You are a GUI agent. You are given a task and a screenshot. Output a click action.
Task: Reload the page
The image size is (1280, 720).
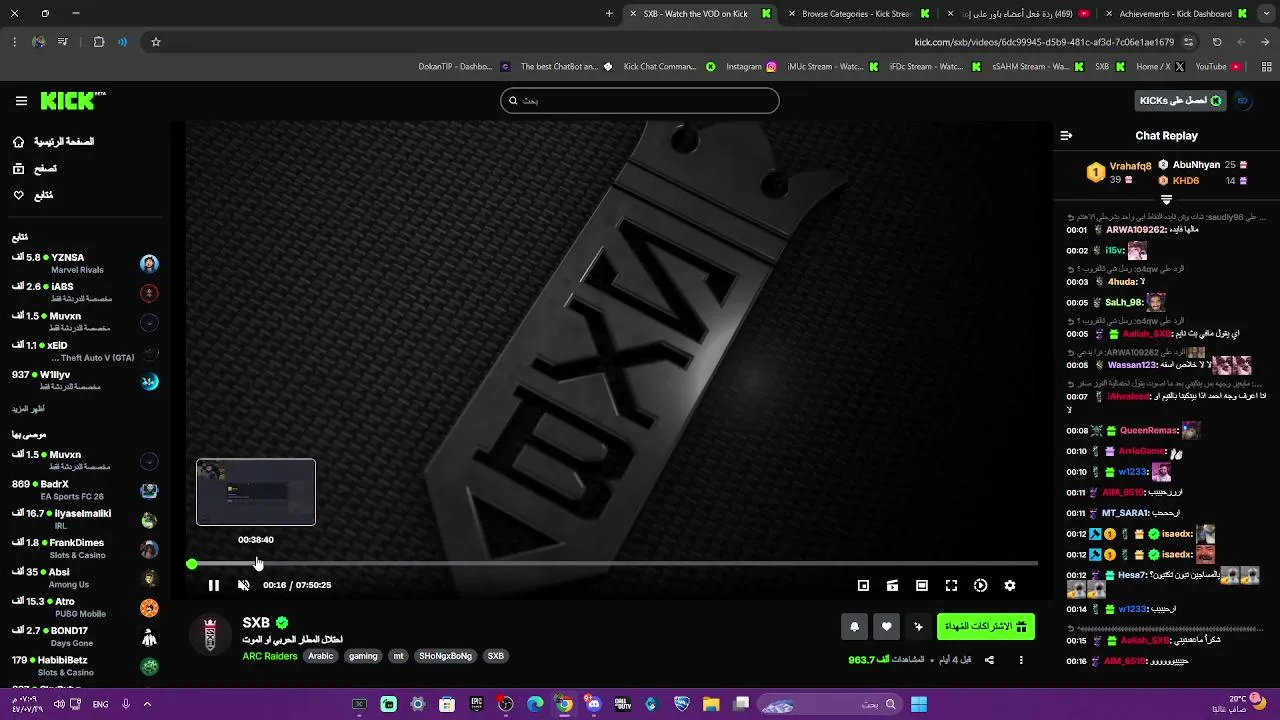click(1217, 42)
